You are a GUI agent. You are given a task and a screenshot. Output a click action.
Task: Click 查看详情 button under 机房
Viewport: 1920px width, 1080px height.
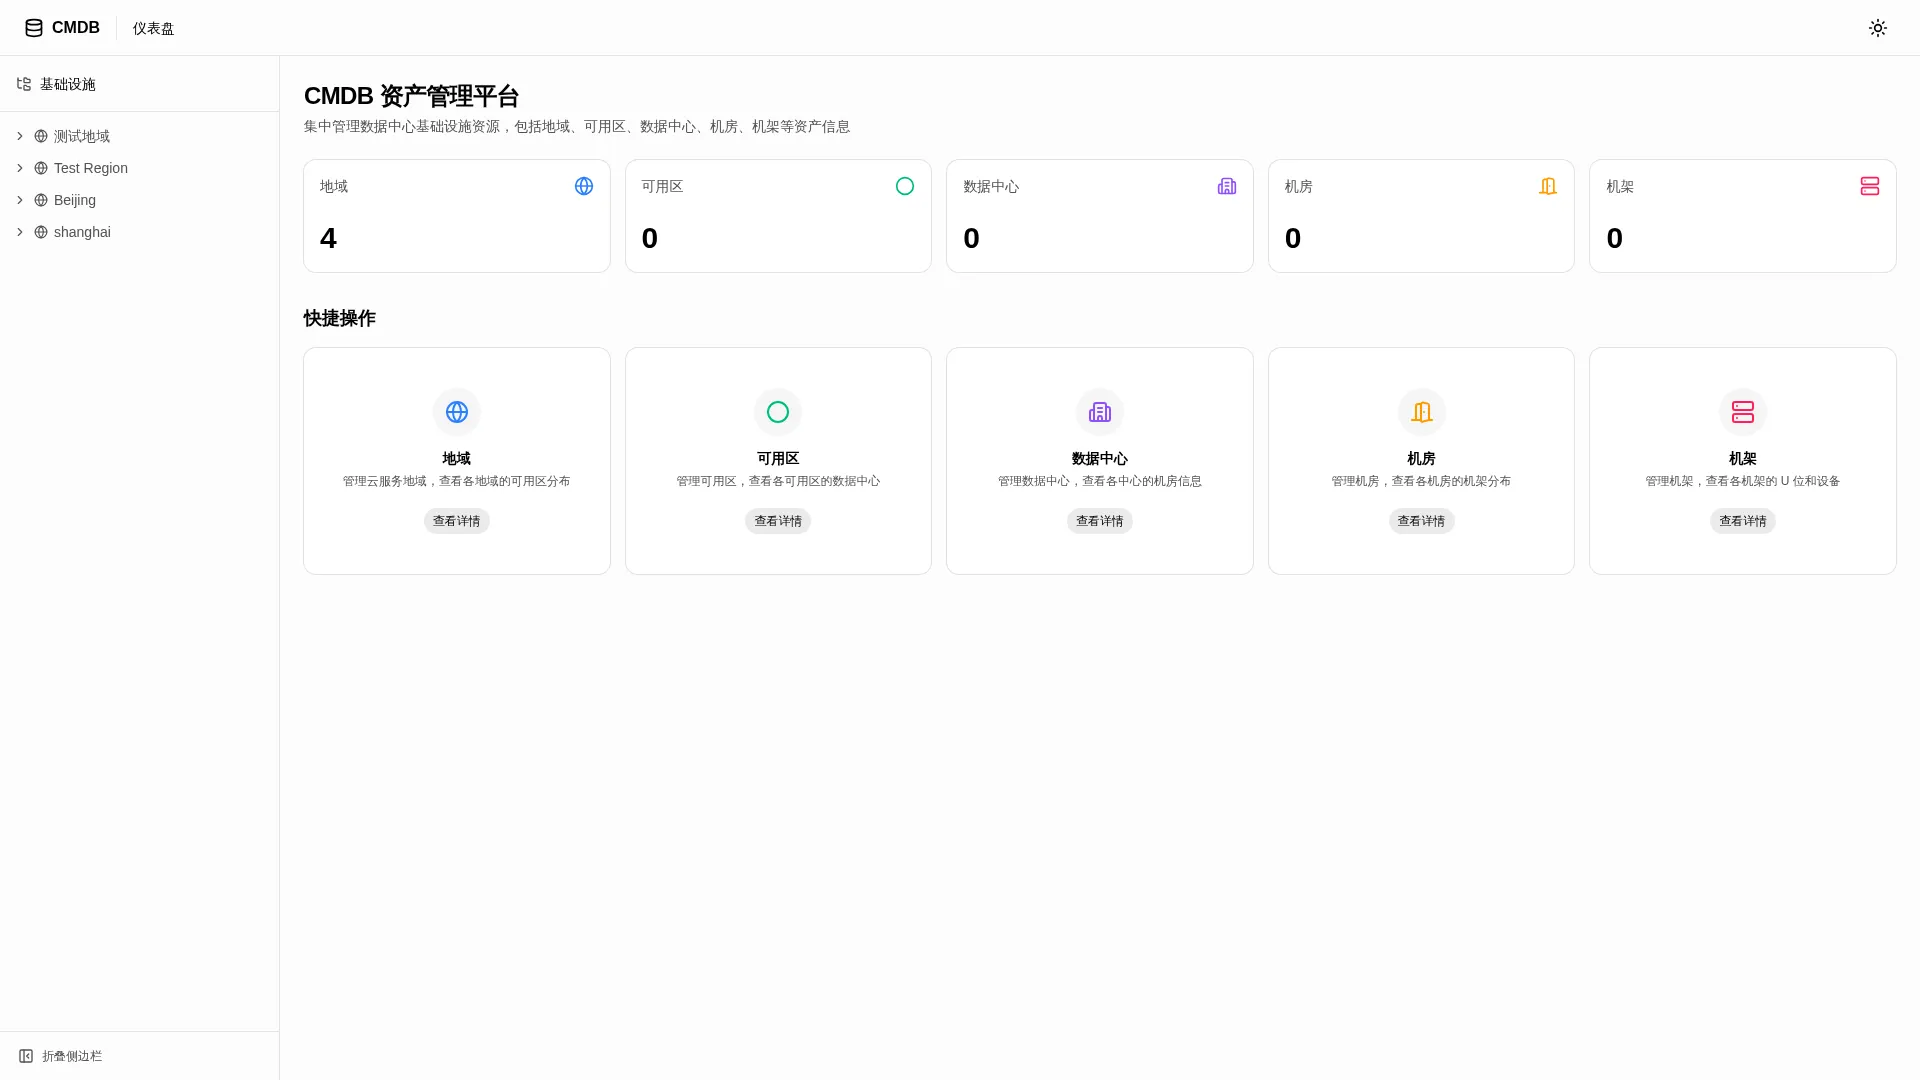click(x=1422, y=521)
